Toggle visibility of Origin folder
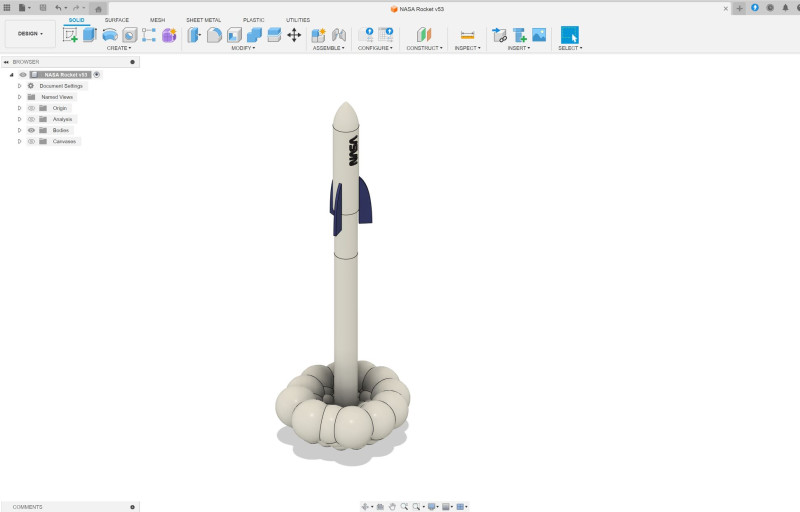 31,108
